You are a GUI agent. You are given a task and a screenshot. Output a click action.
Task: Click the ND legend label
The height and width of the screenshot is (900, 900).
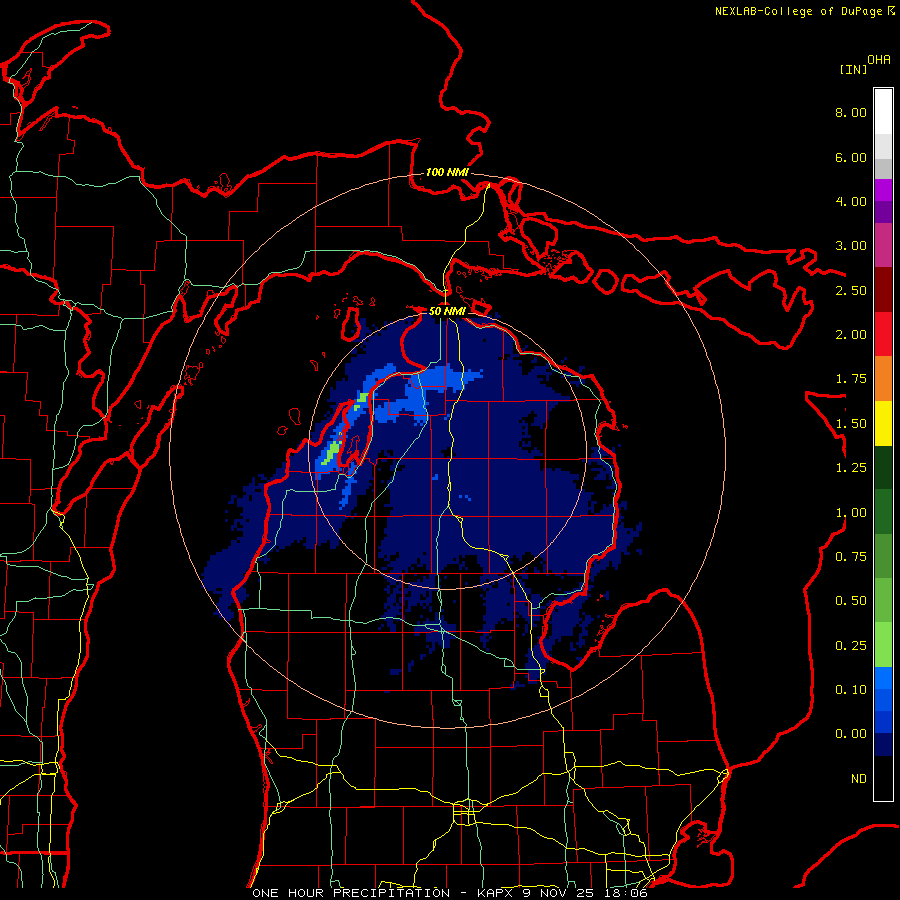coord(859,778)
